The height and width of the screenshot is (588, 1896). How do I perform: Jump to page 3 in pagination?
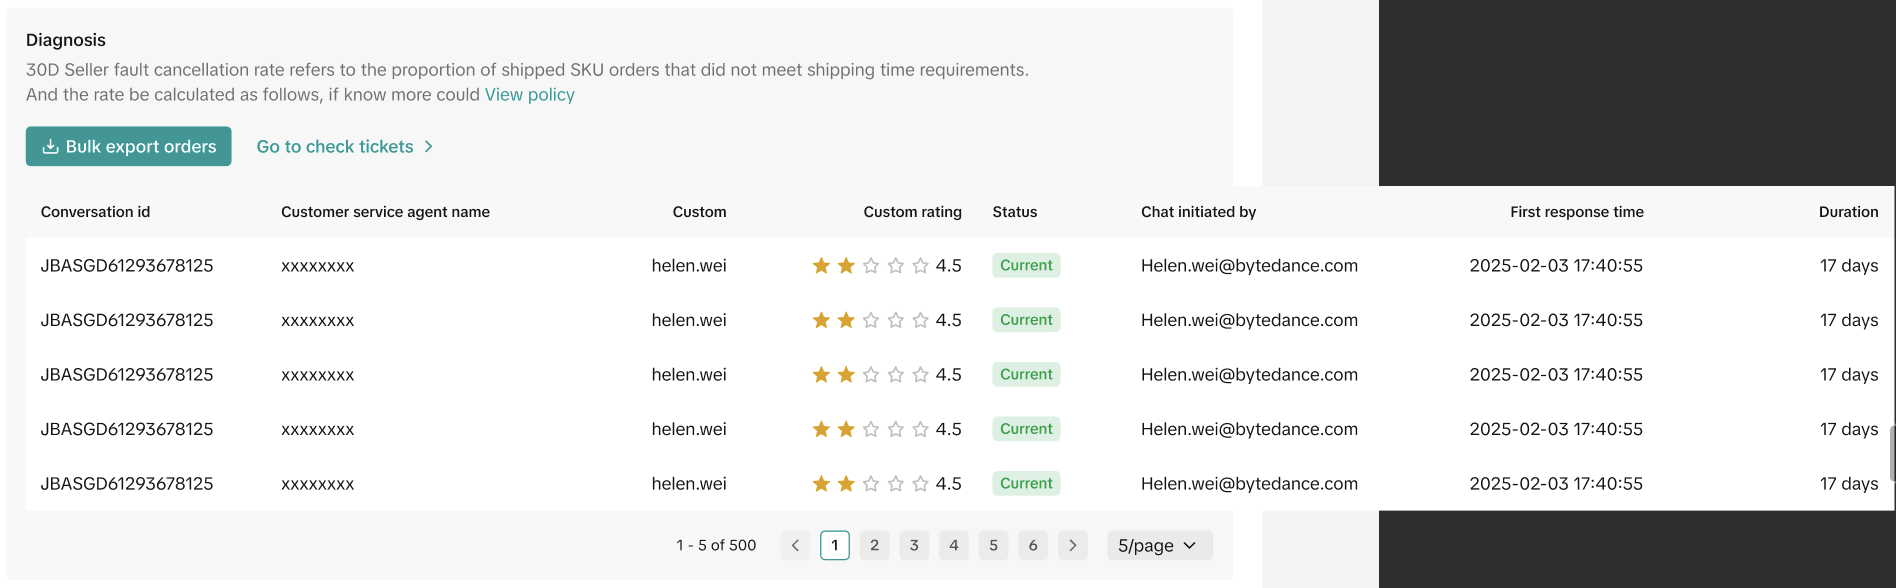pyautogui.click(x=914, y=545)
